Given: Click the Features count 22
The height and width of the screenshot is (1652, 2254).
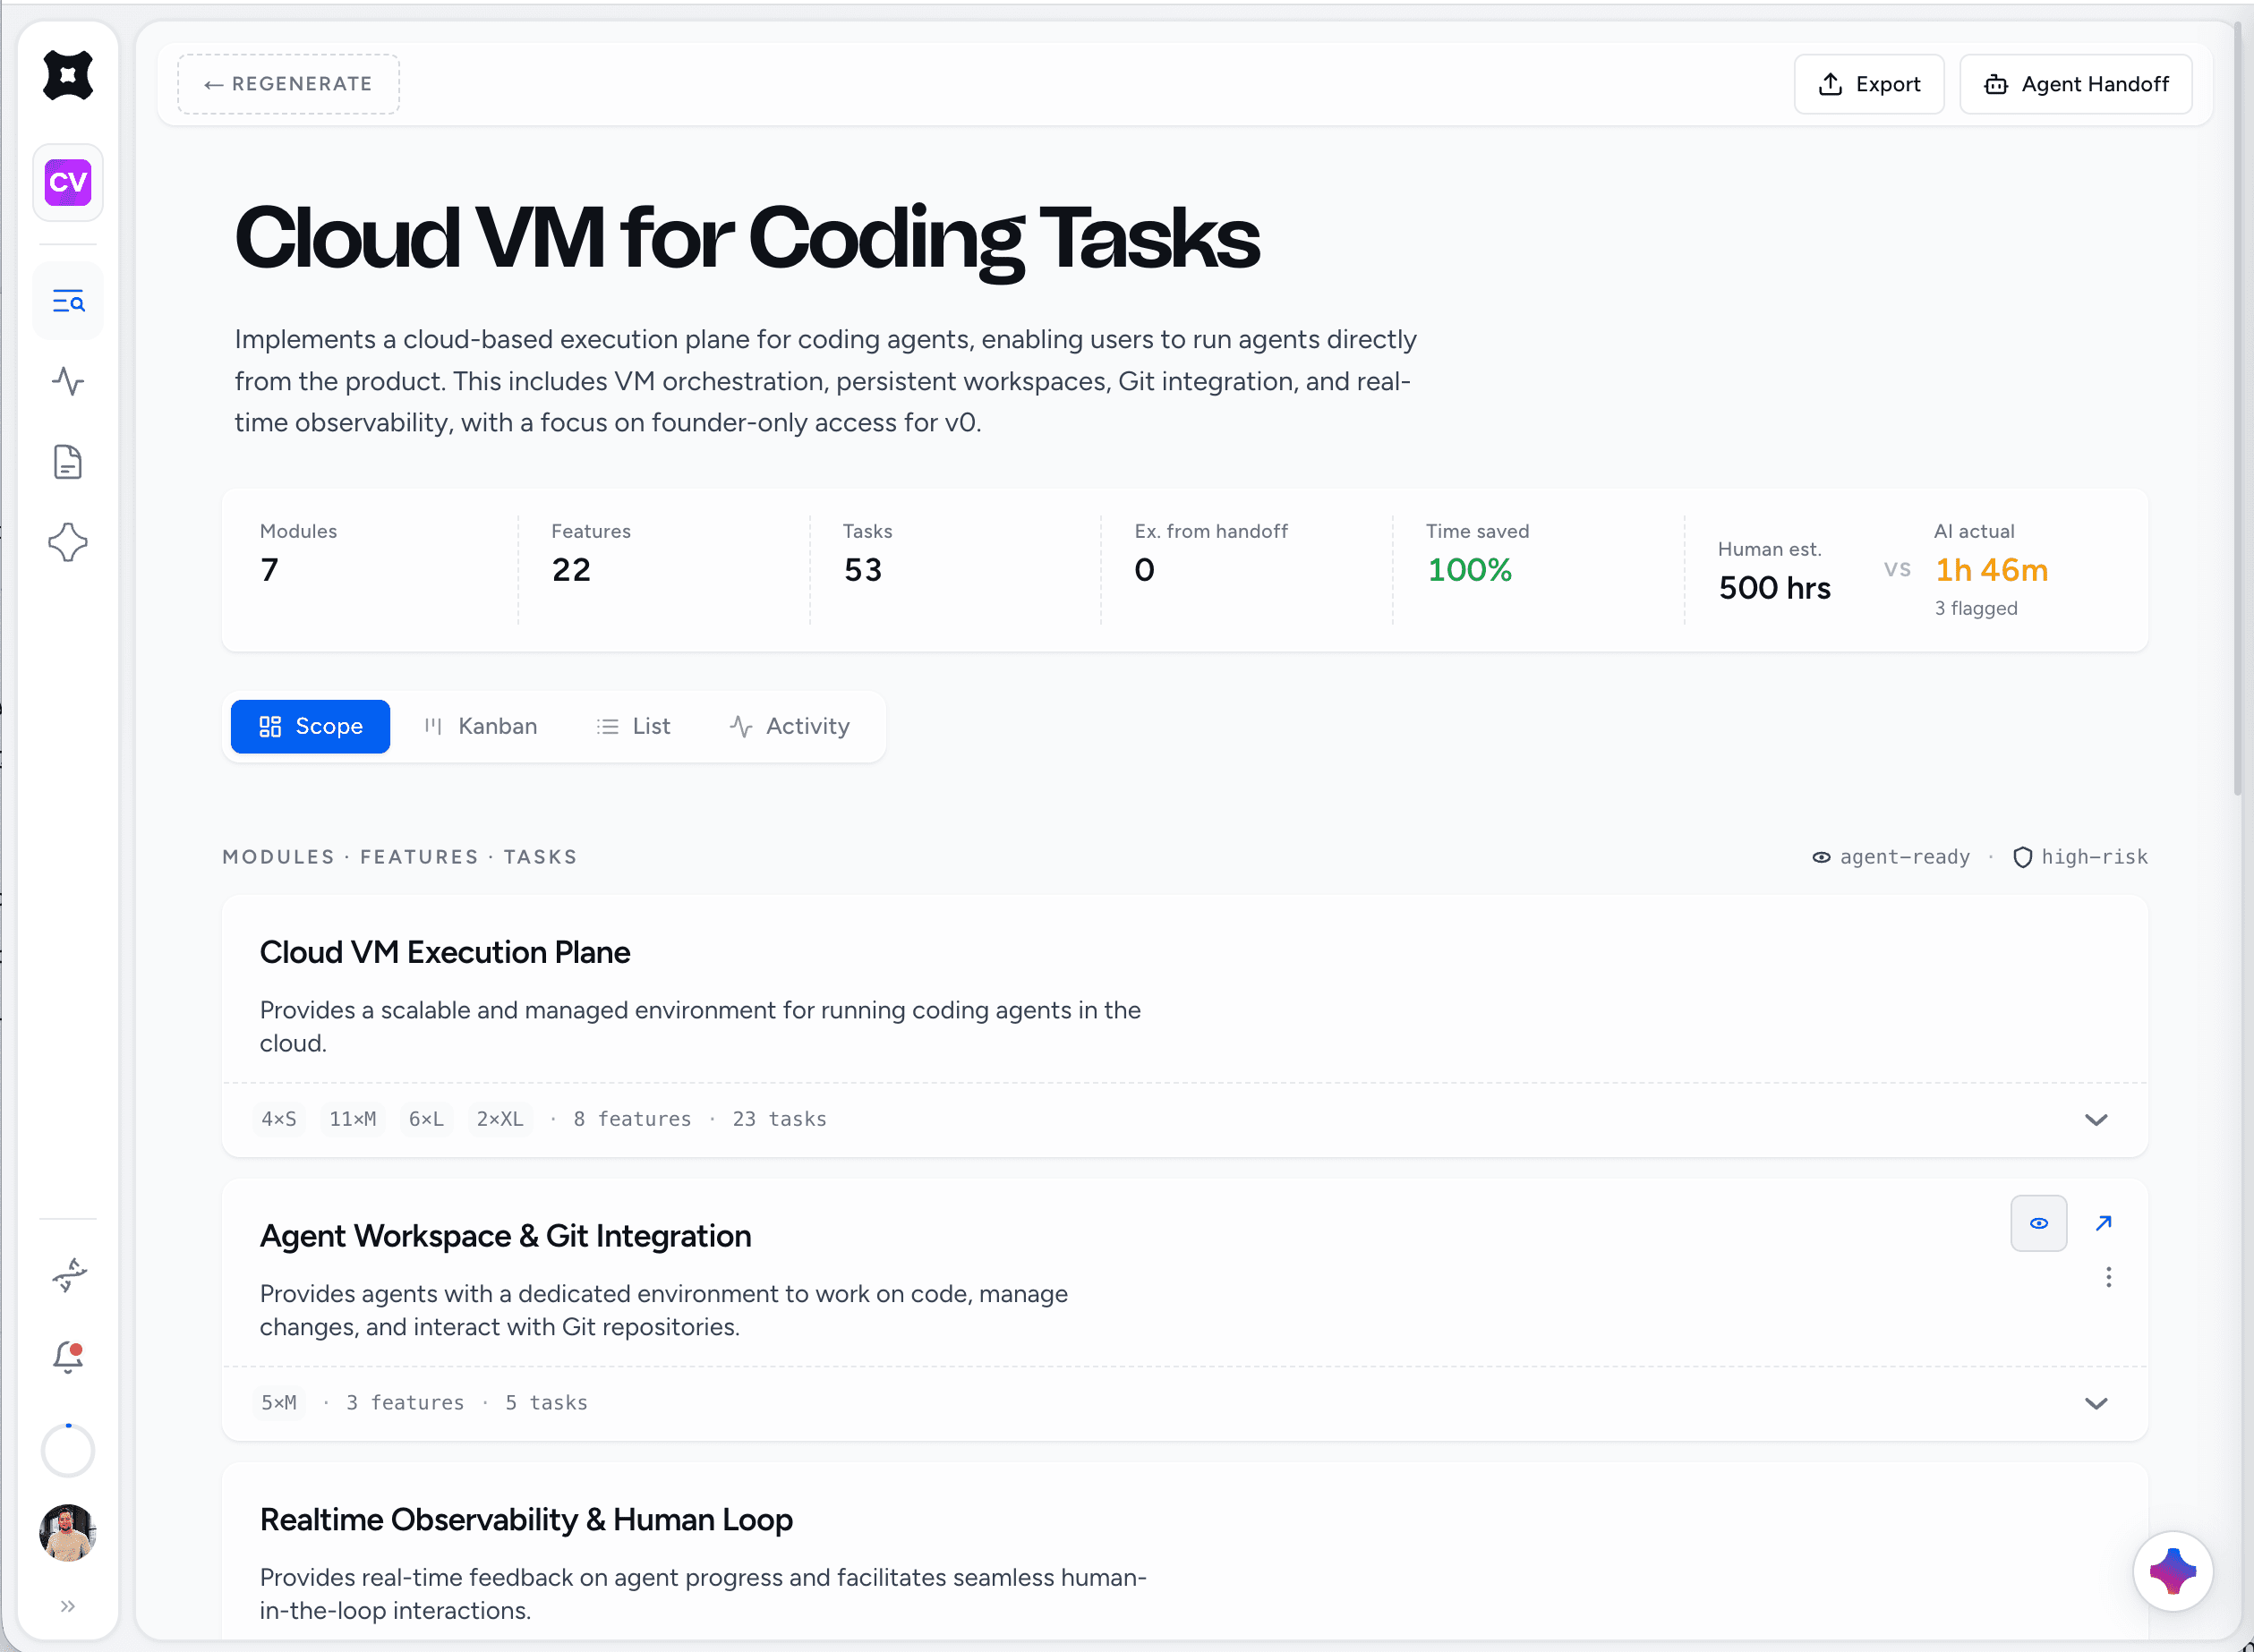Looking at the screenshot, I should click(571, 570).
